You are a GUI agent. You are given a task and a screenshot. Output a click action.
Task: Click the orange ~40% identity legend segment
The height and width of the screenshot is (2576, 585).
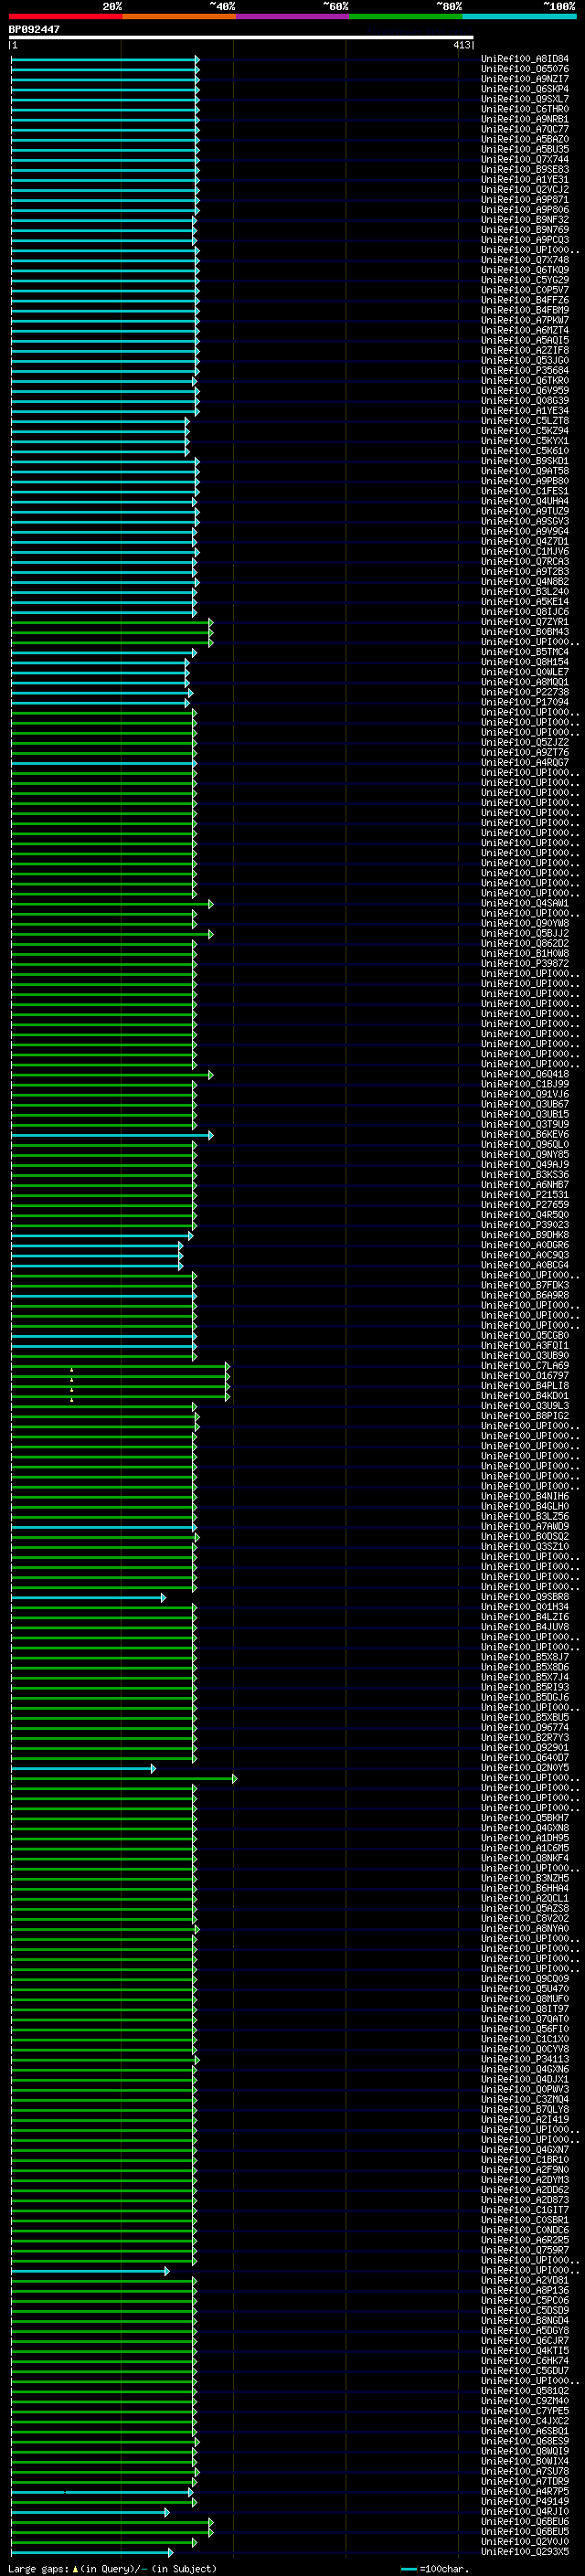click(x=179, y=16)
